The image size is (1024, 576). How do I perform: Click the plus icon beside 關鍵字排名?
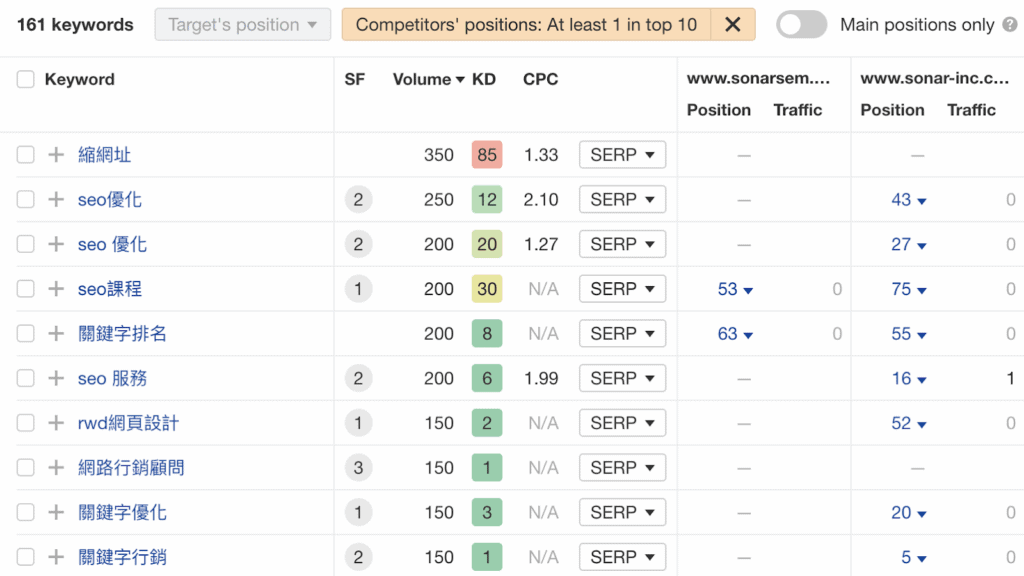point(56,334)
